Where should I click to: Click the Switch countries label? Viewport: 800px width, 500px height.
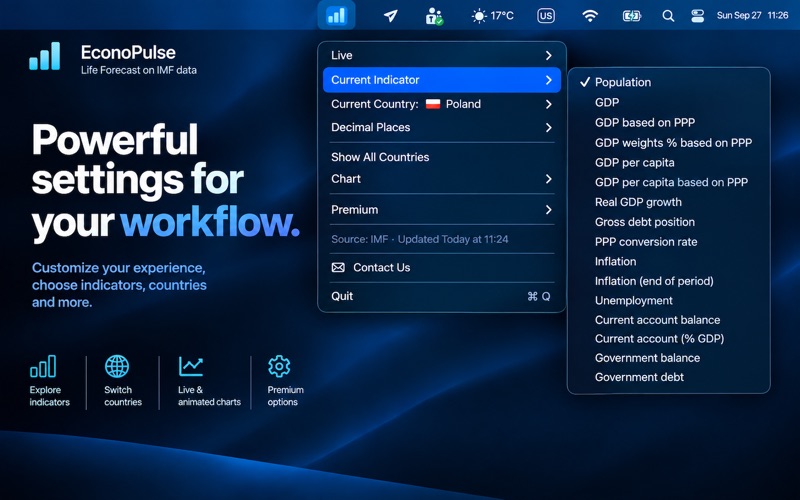click(123, 396)
